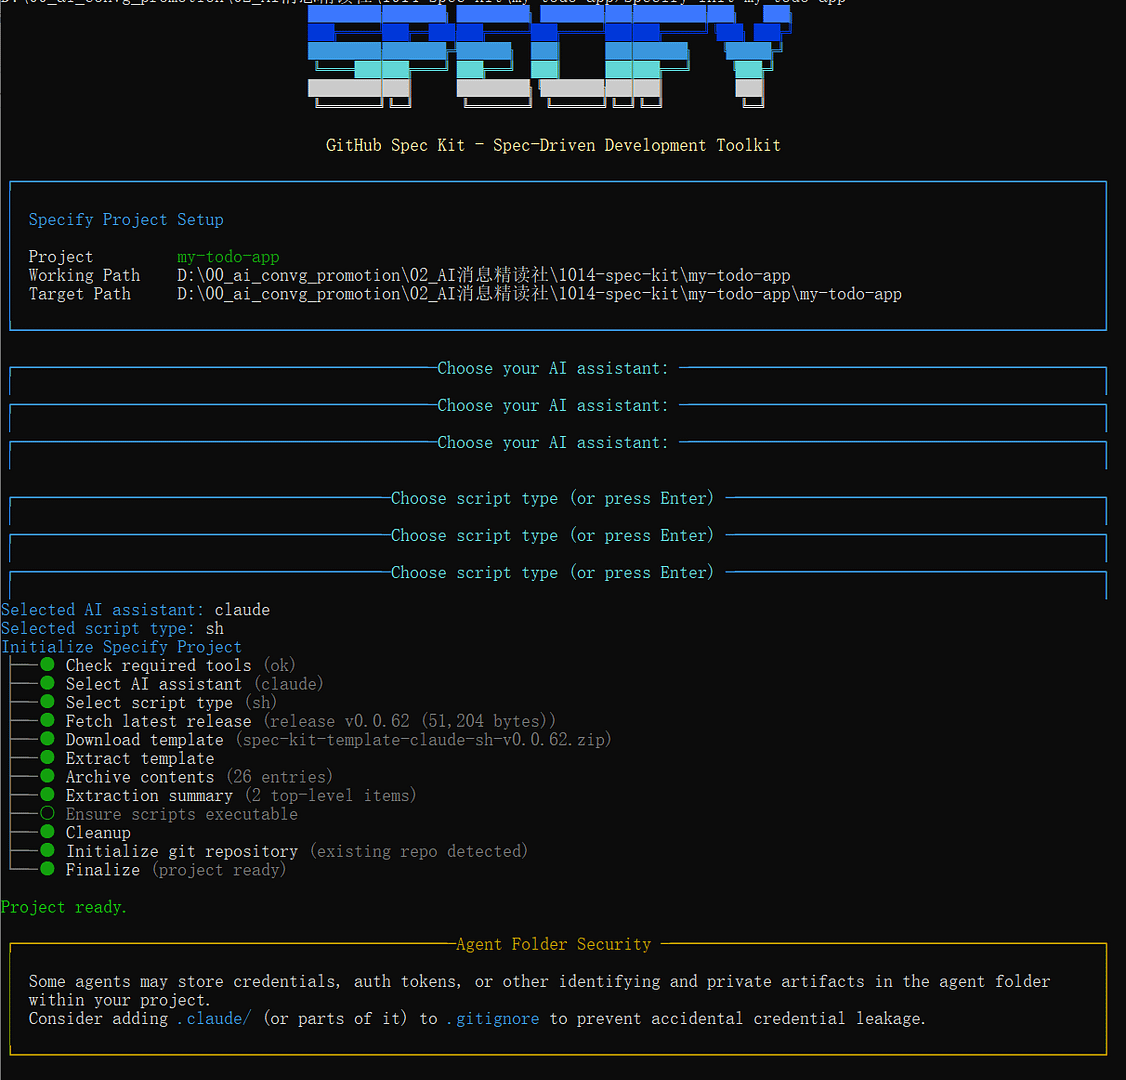
Task: Click the green dot next to Archive contents
Action: (x=47, y=777)
